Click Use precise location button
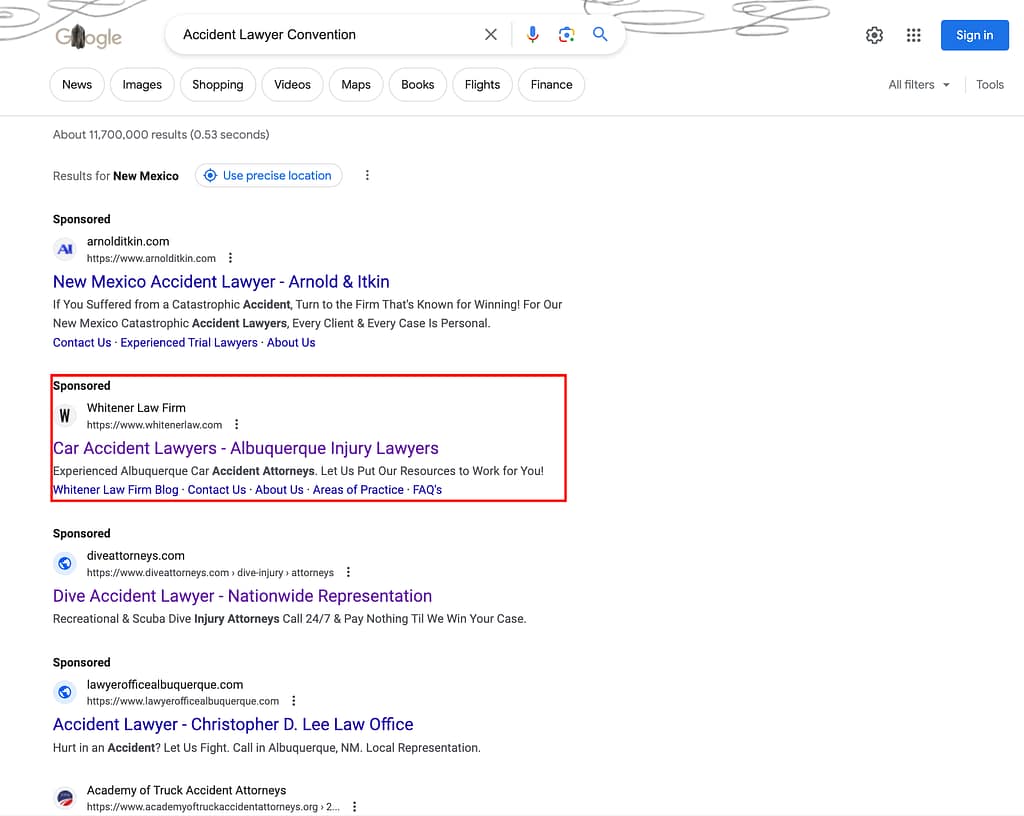Image resolution: width=1024 pixels, height=816 pixels. (268, 176)
